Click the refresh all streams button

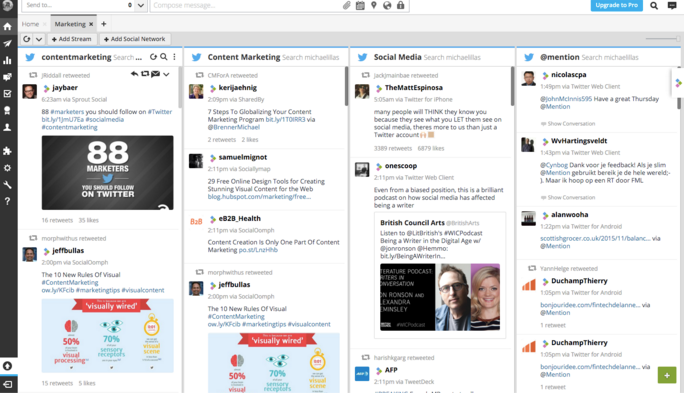pyautogui.click(x=27, y=39)
